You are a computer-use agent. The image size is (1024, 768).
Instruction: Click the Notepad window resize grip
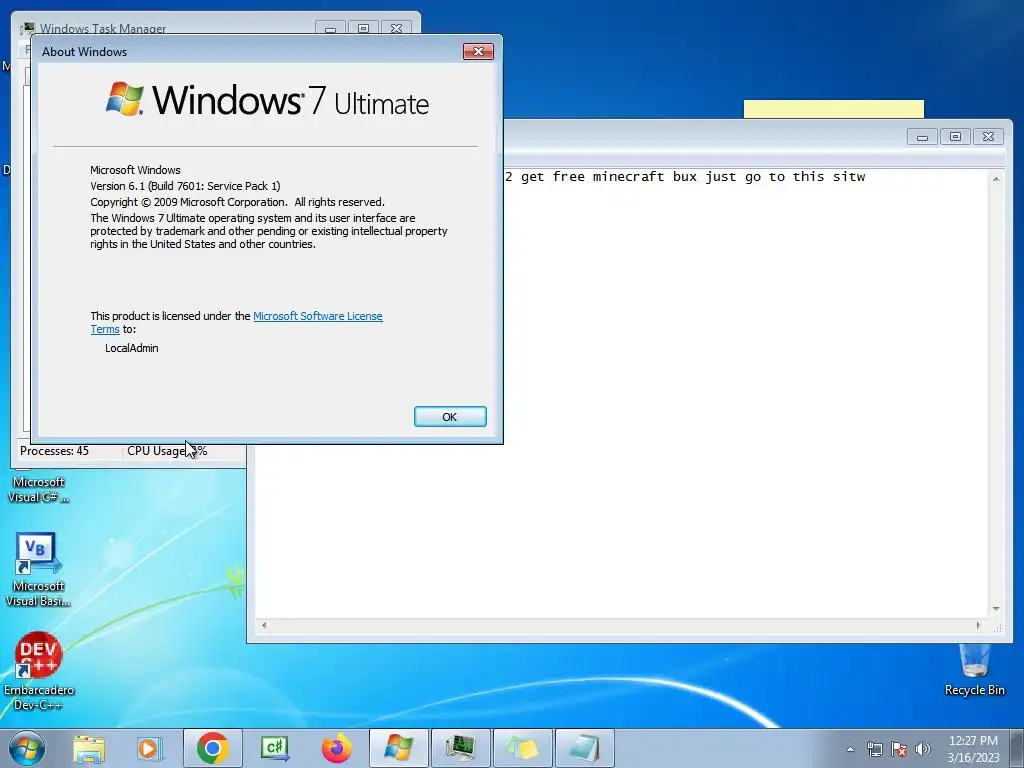(997, 628)
